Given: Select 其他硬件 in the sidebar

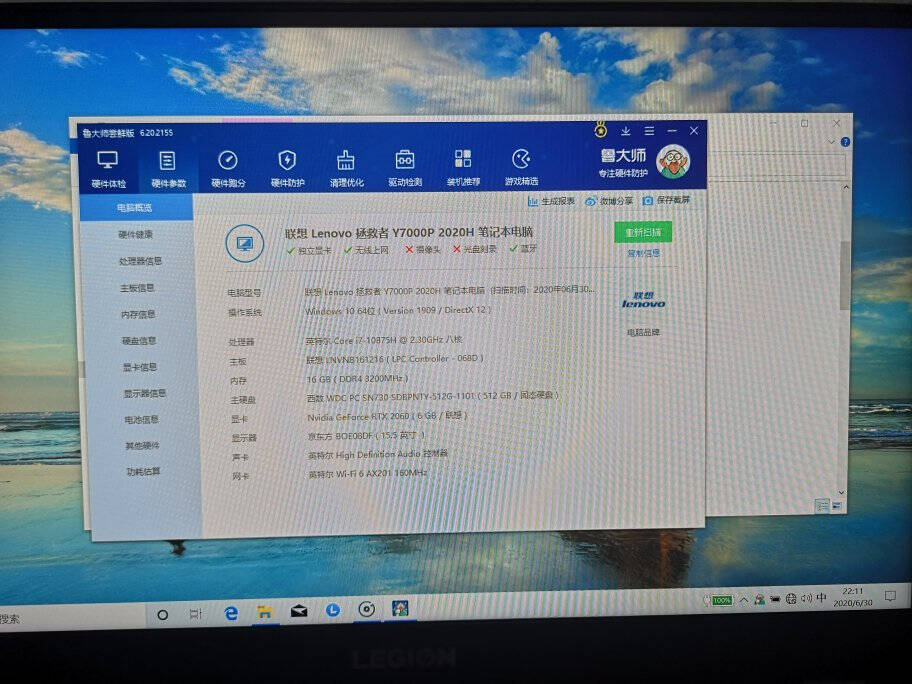Looking at the screenshot, I should pos(142,446).
